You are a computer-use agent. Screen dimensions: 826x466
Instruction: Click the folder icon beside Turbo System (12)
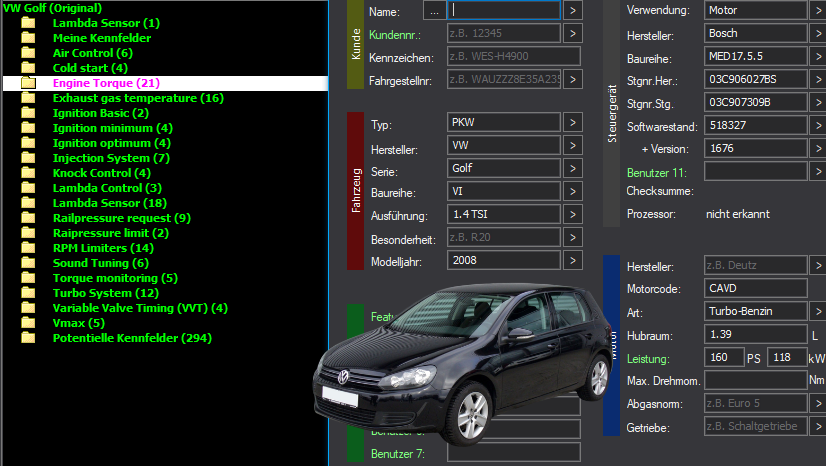pos(28,293)
